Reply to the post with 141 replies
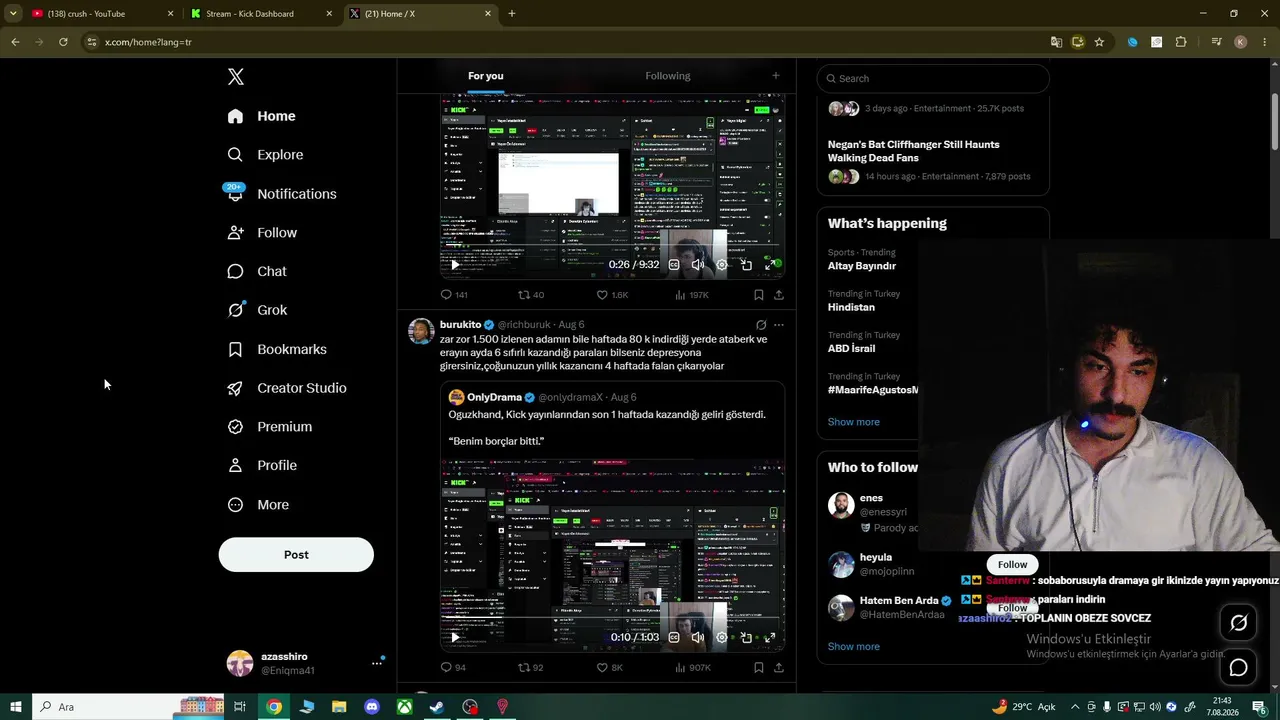Screen dimensions: 1280x720 pyautogui.click(x=454, y=295)
